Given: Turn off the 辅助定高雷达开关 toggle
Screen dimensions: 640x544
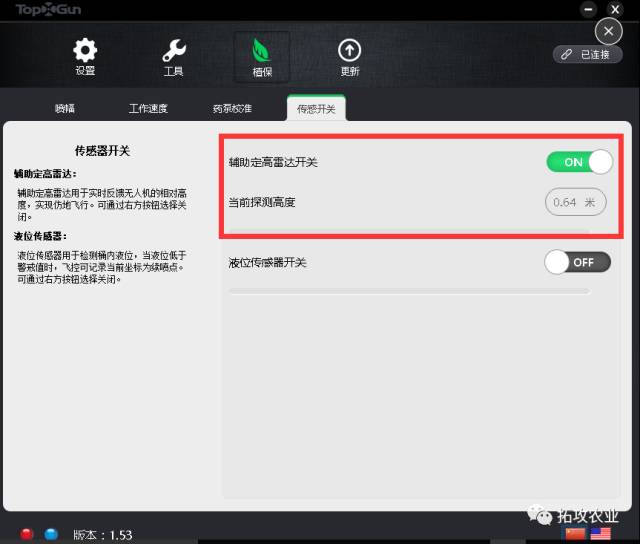Looking at the screenshot, I should pos(579,162).
